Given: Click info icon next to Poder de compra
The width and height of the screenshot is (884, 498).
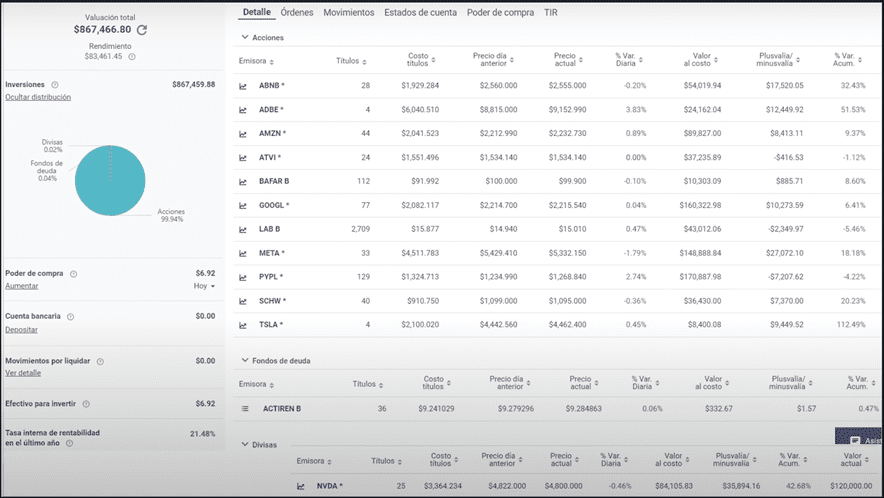Looking at the screenshot, I should (x=73, y=273).
